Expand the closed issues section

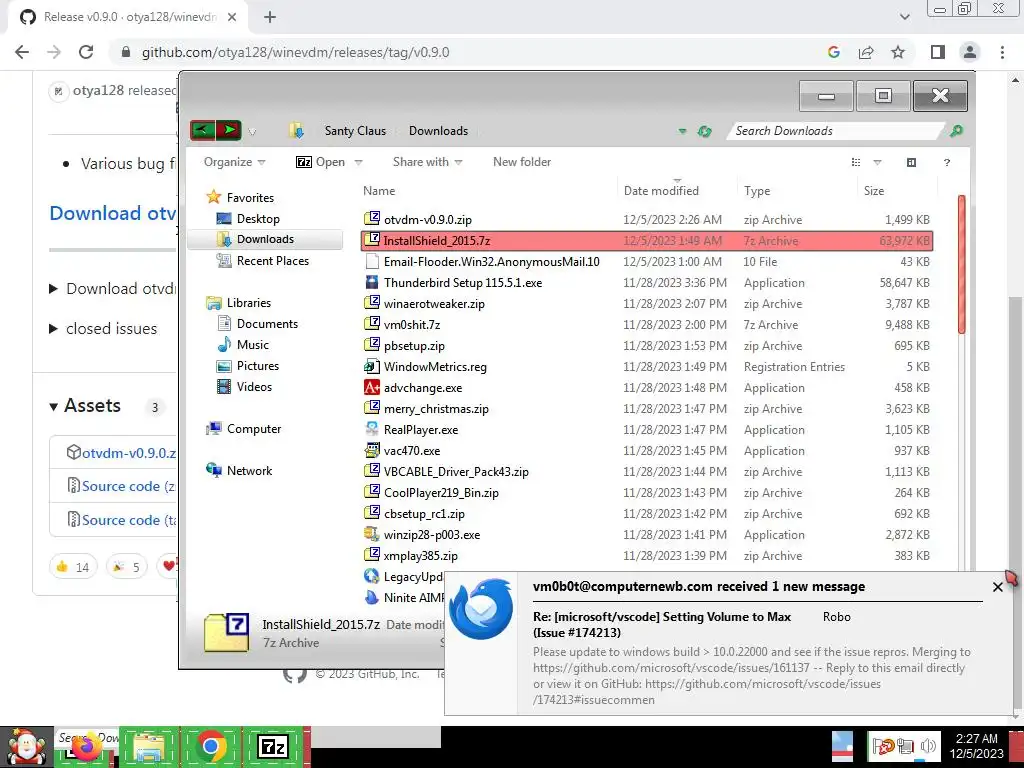pos(54,328)
